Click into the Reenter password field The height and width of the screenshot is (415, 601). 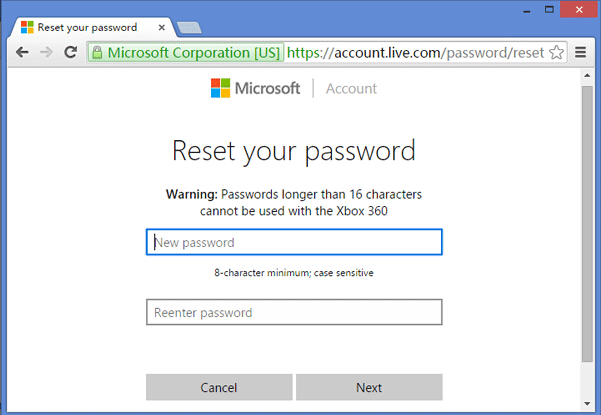coord(294,312)
